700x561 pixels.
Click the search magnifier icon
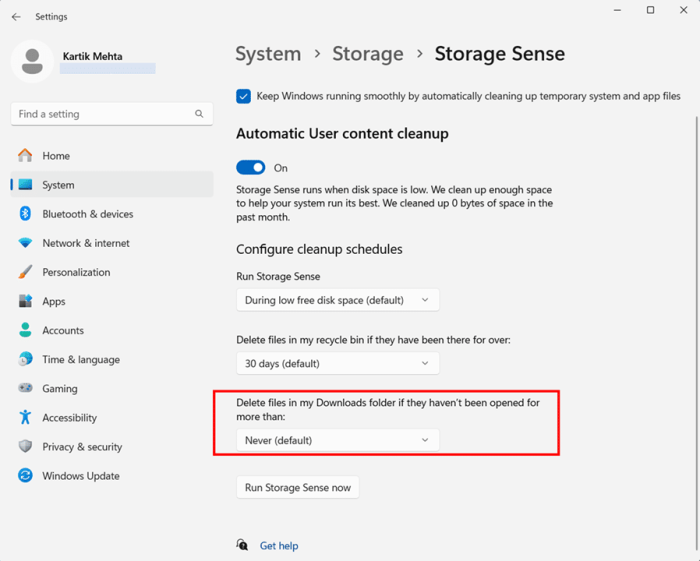(x=199, y=114)
